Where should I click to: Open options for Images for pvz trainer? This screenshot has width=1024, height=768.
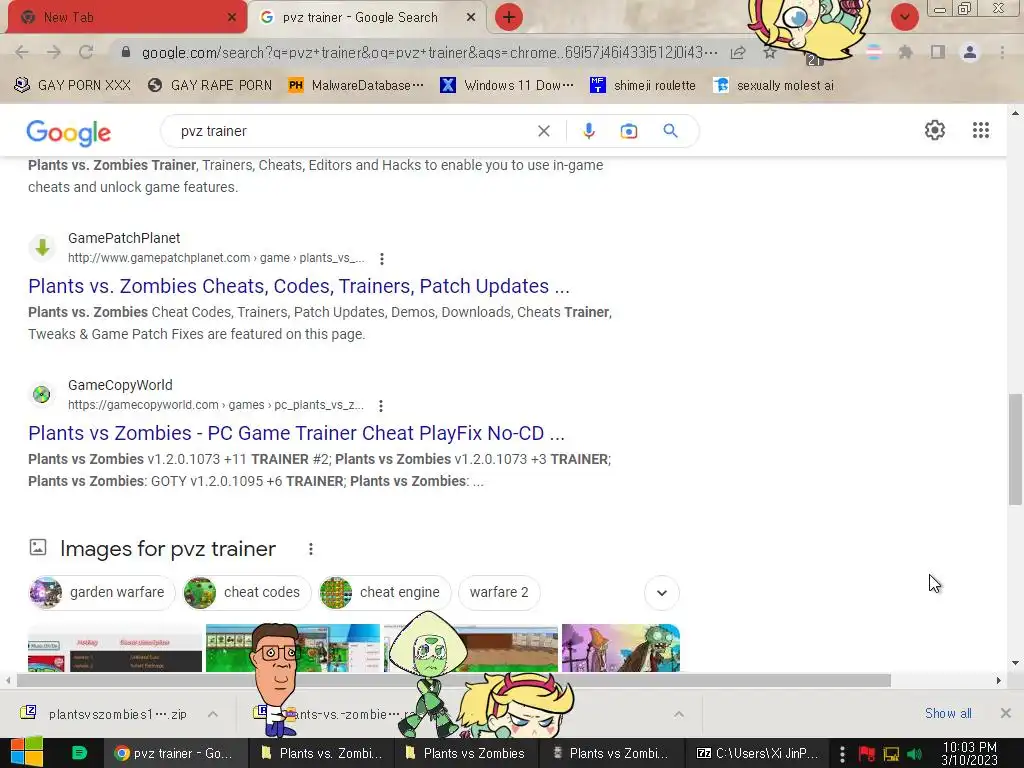coord(311,549)
